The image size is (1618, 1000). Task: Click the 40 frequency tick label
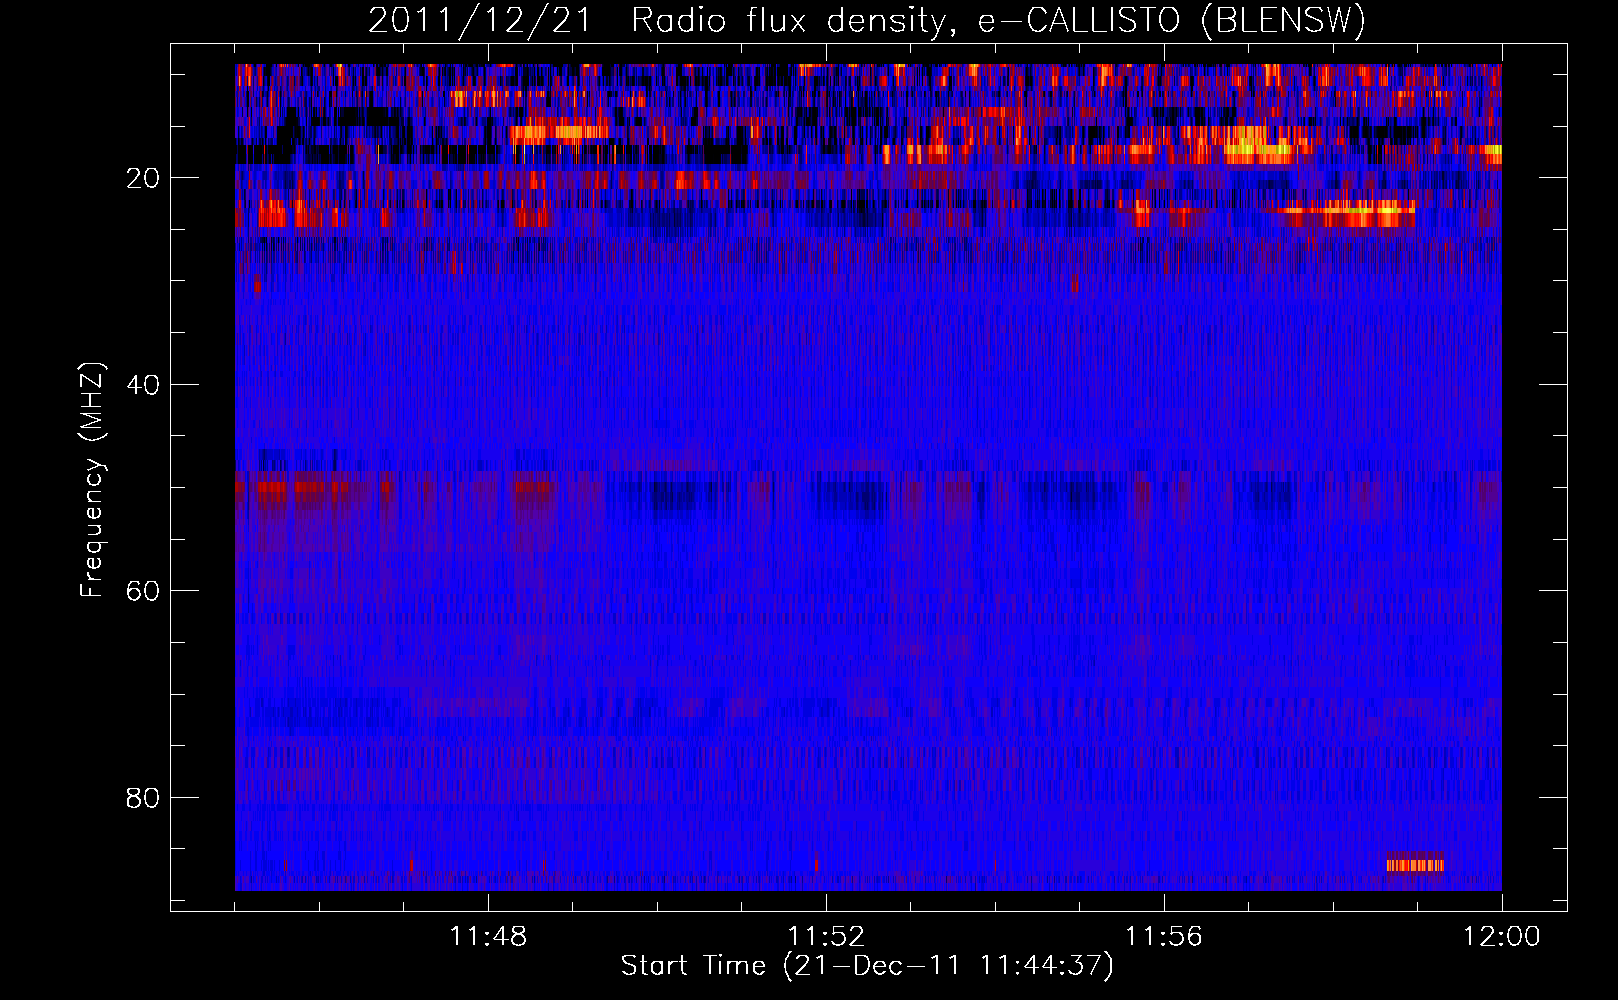pos(143,385)
